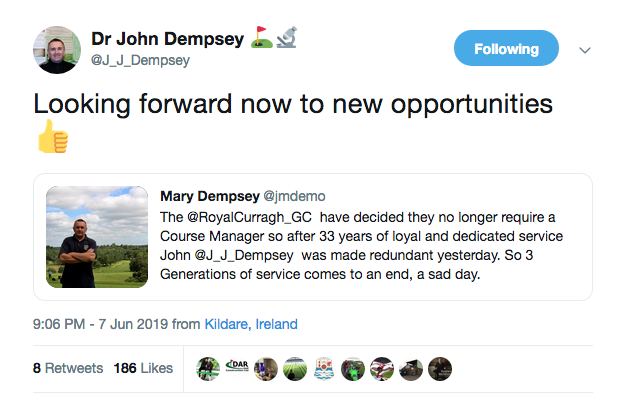Show the 186 Likes list
Viewport: 625px width, 406px height.
click(x=143, y=368)
